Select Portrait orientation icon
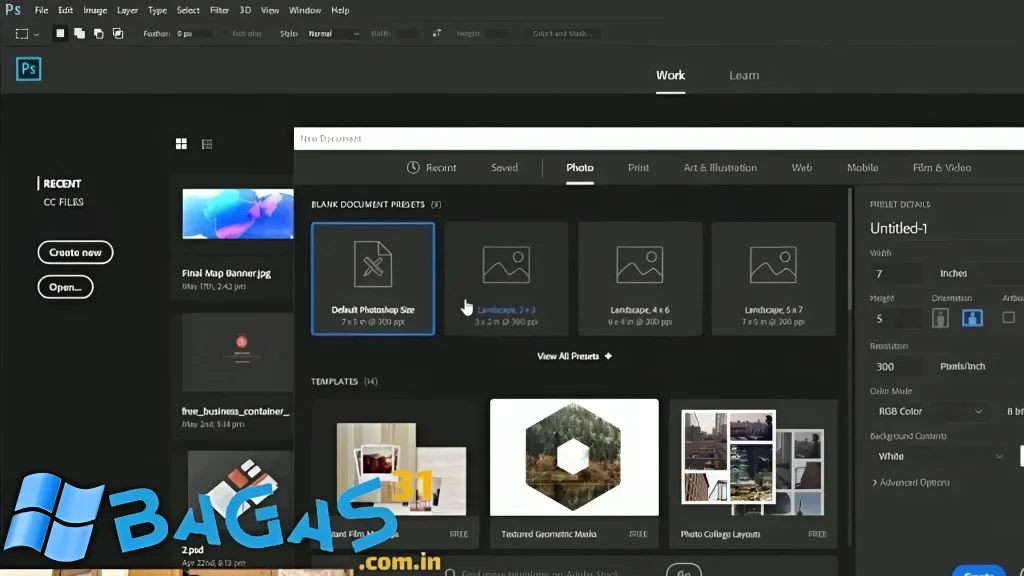Viewport: 1024px width, 576px height. (940, 318)
